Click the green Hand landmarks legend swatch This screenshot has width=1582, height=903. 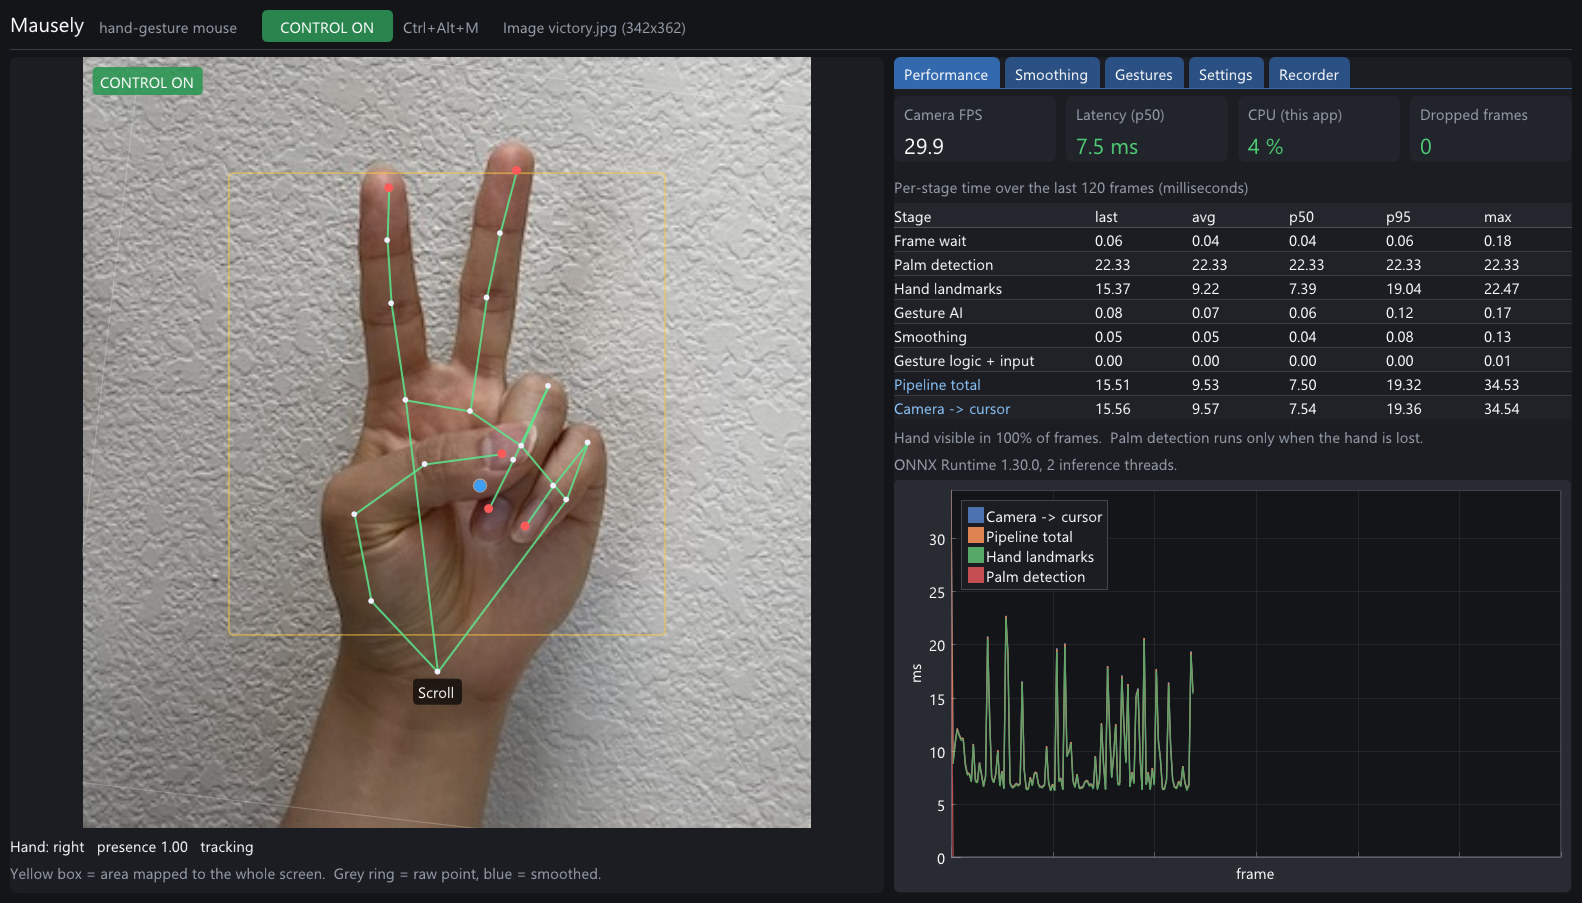[x=976, y=556]
